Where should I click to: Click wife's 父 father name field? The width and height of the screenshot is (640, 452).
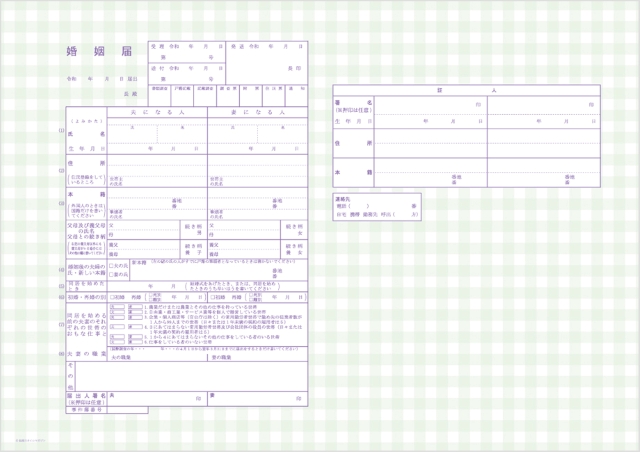[244, 225]
